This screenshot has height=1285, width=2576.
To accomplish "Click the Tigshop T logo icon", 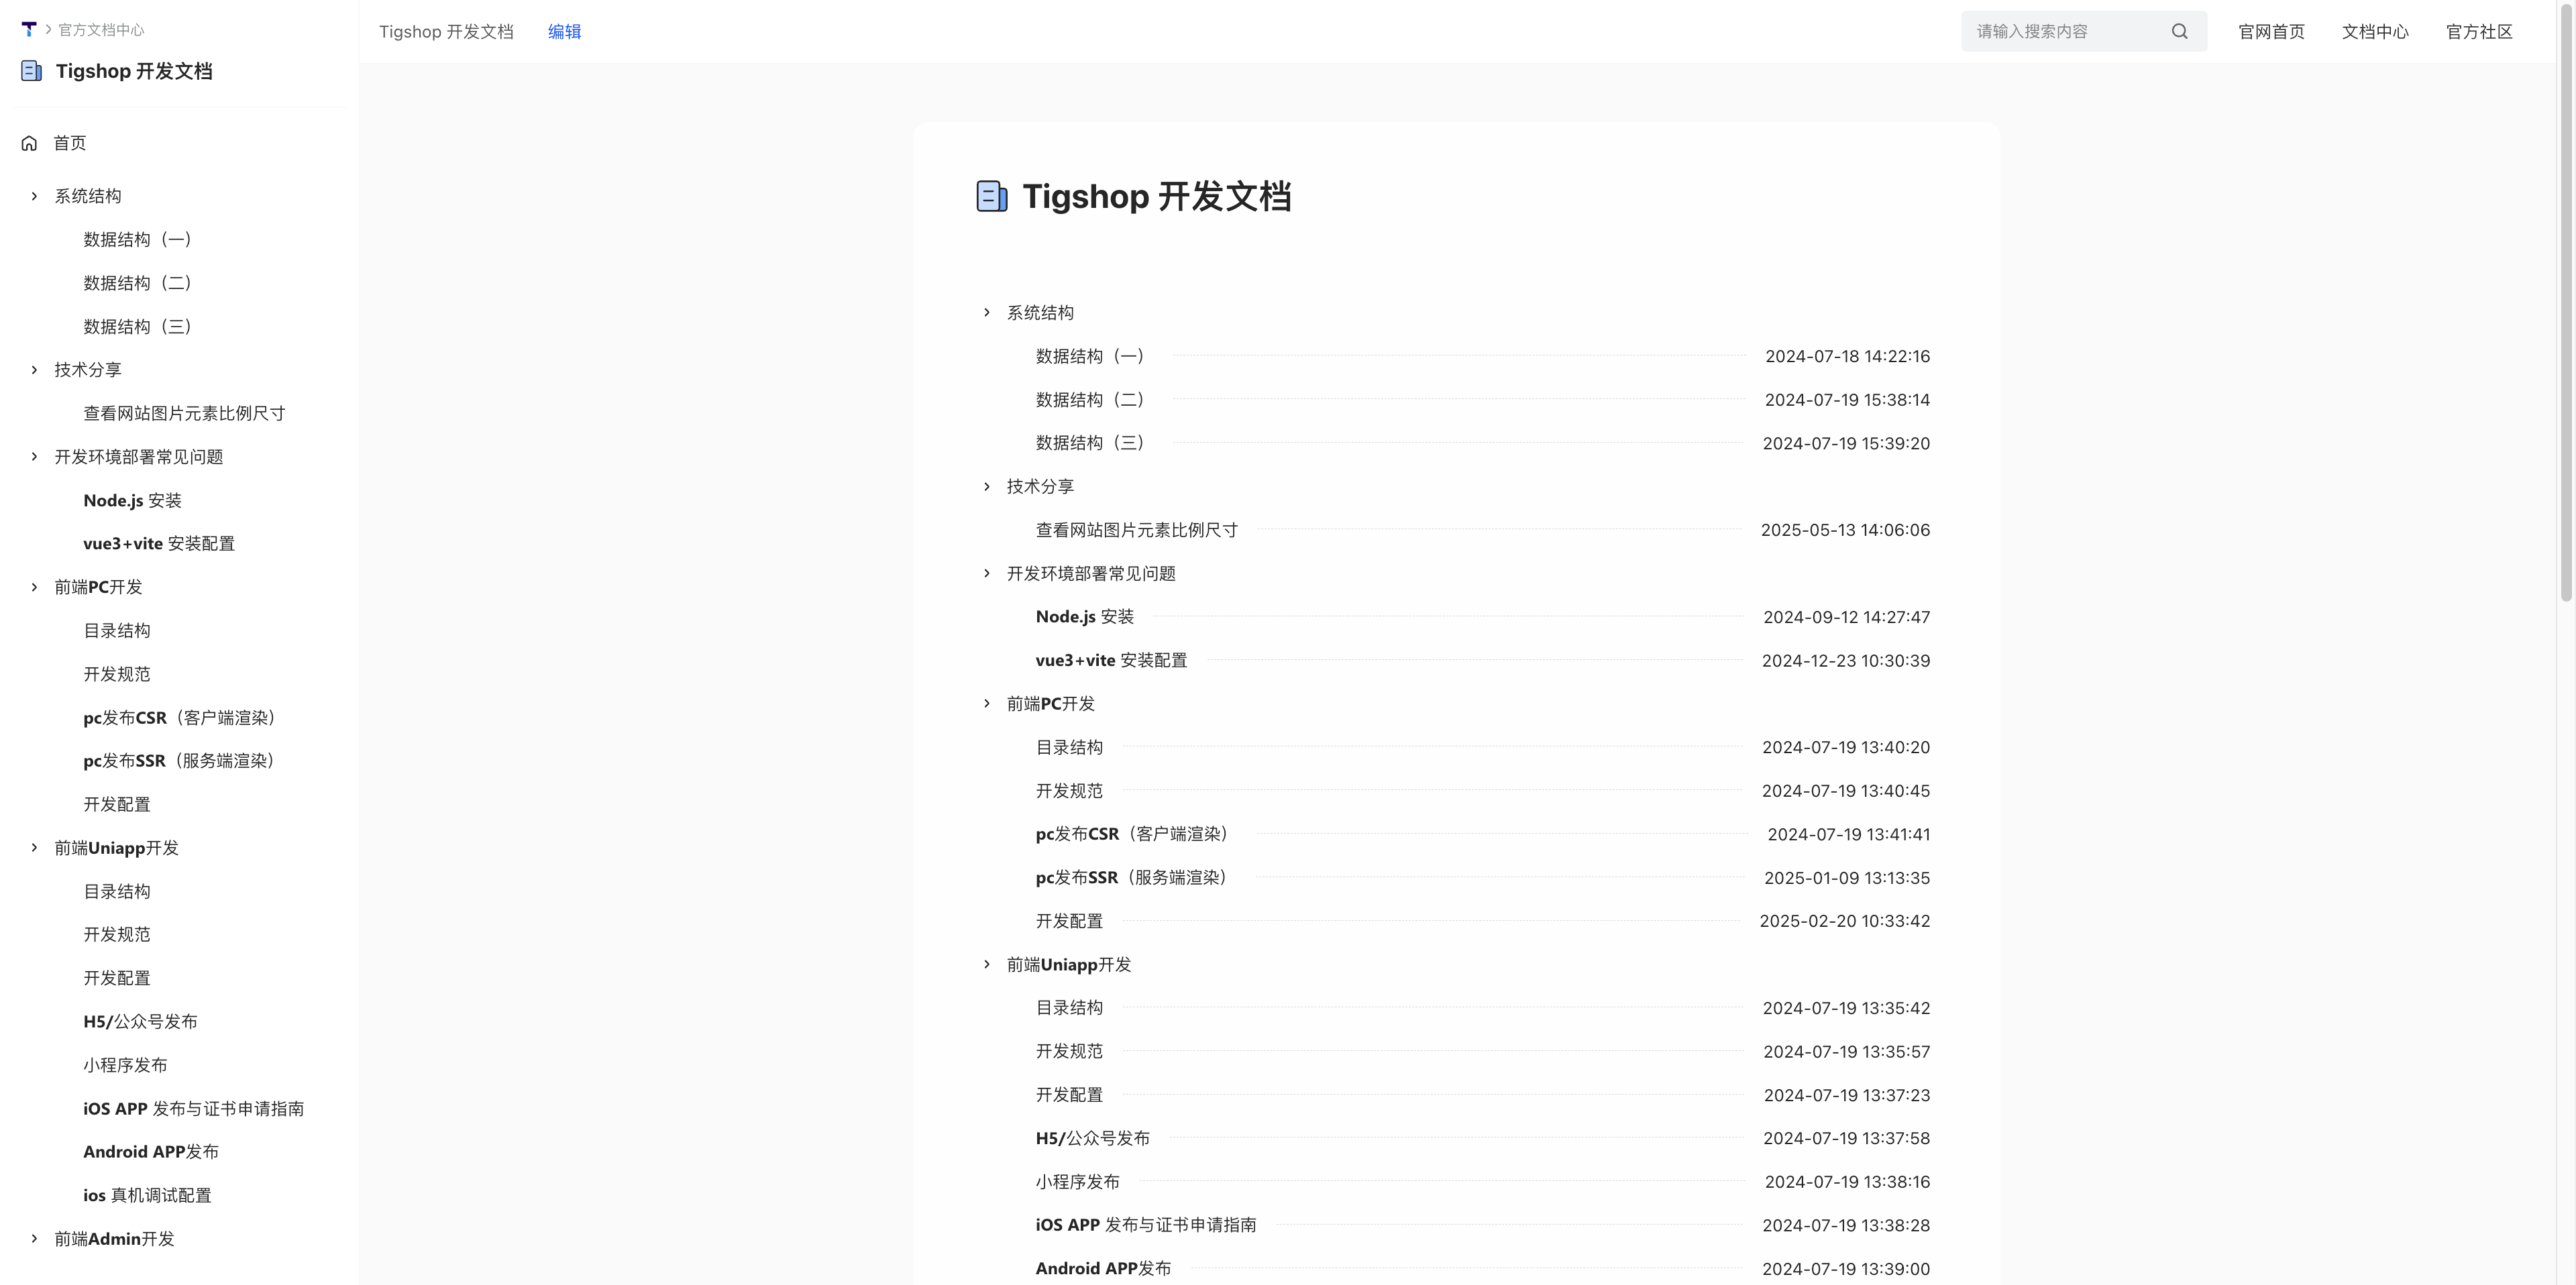I will [x=29, y=29].
